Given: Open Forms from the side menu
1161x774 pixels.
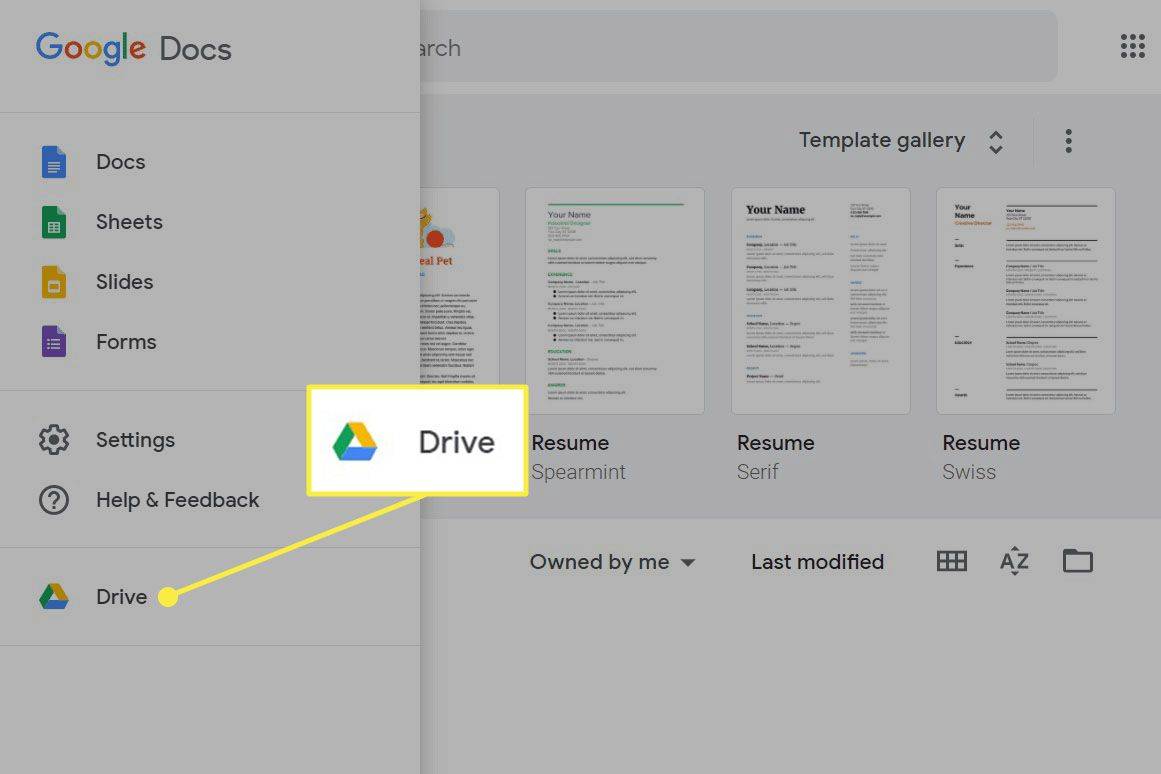Looking at the screenshot, I should click(210, 342).
